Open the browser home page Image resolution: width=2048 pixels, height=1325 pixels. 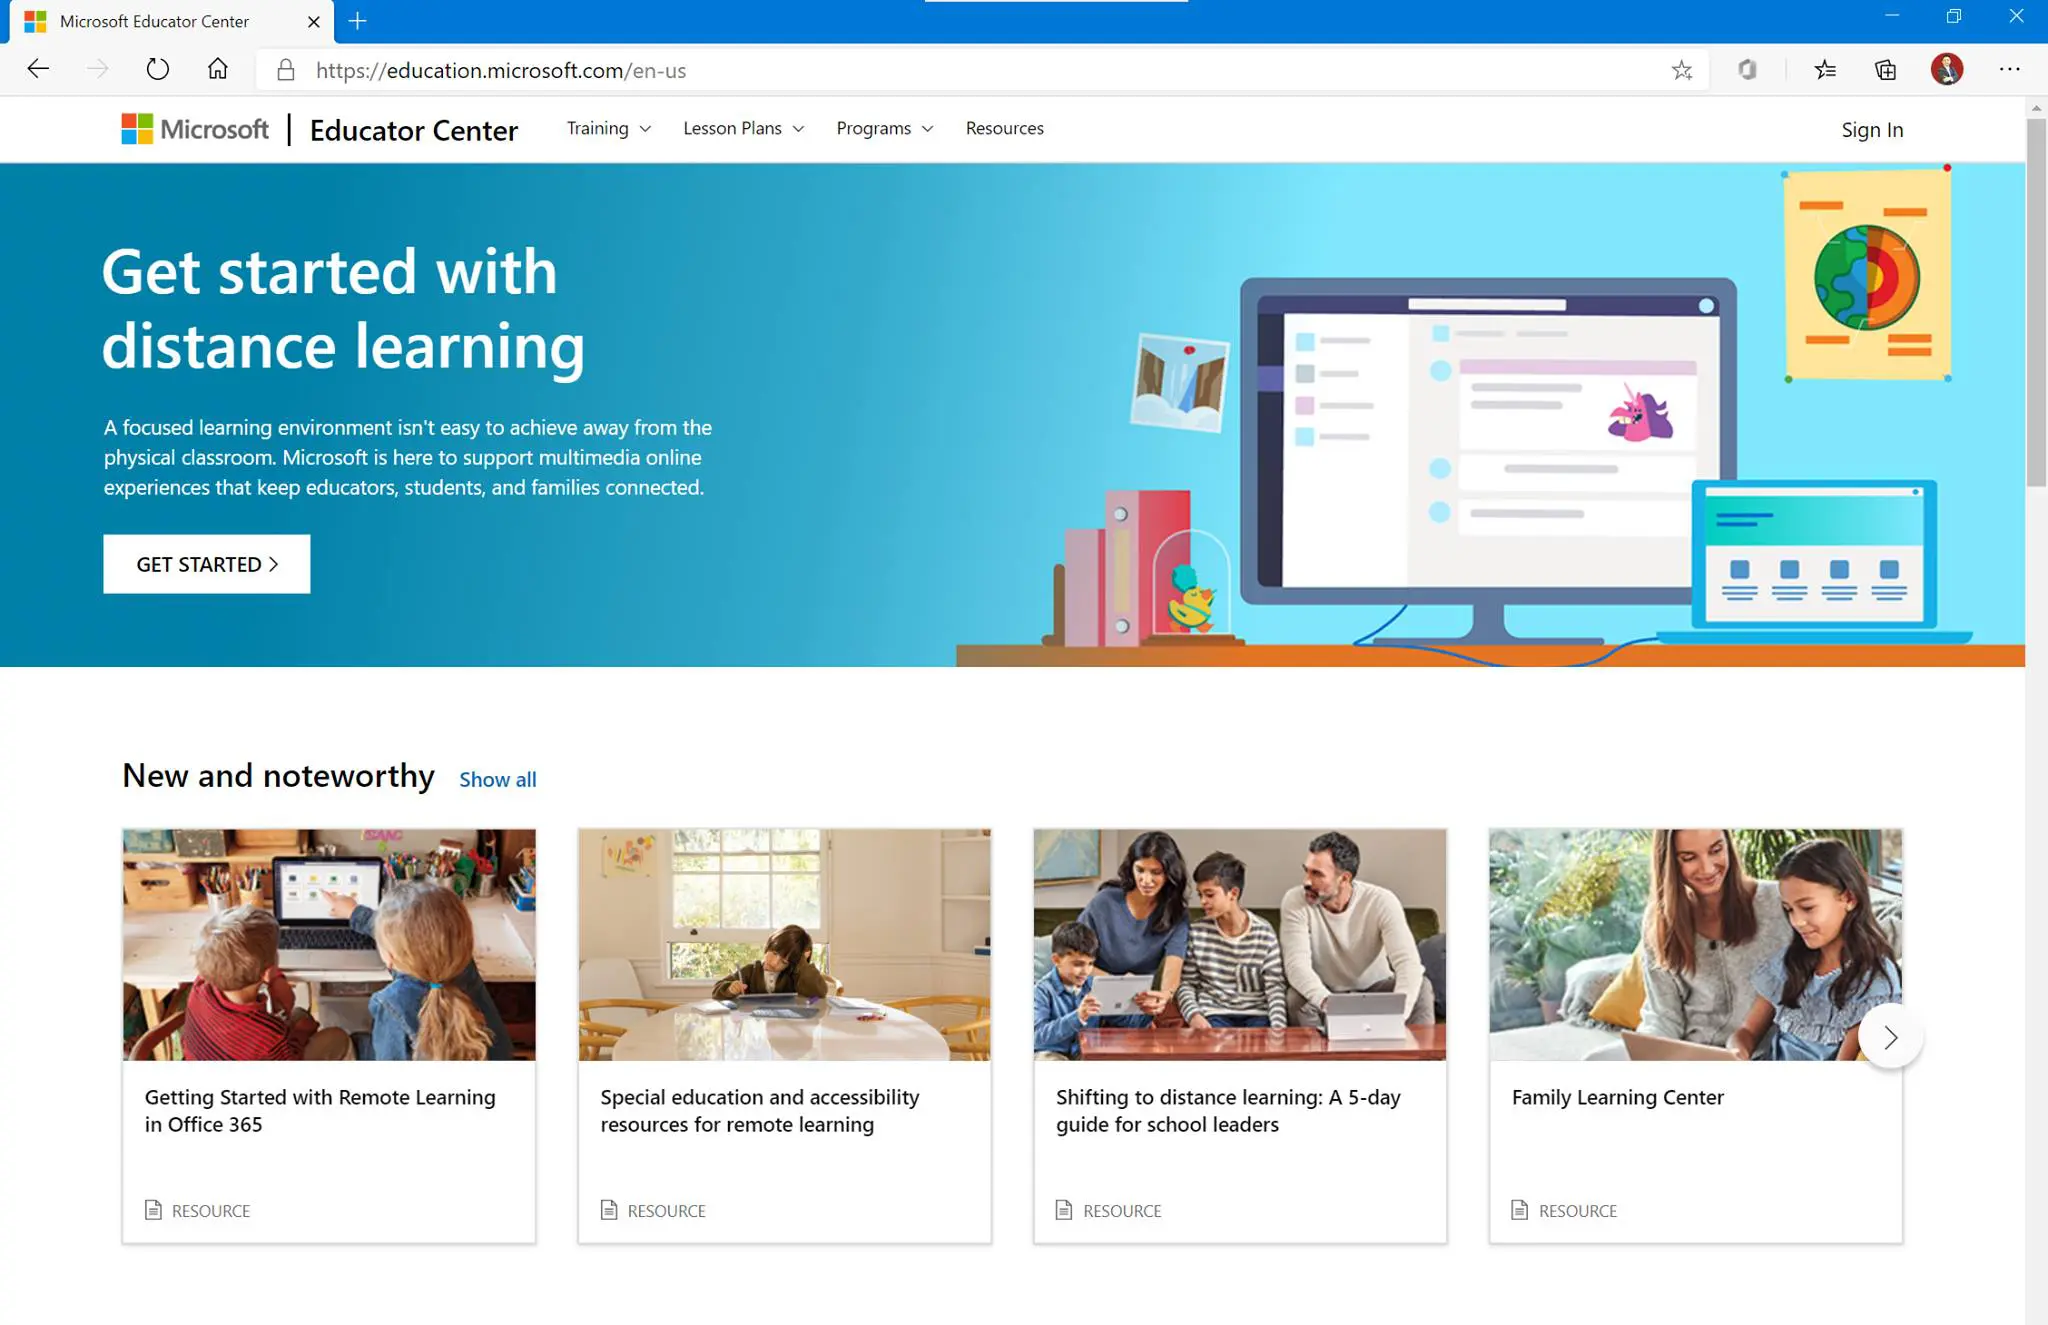(x=218, y=69)
